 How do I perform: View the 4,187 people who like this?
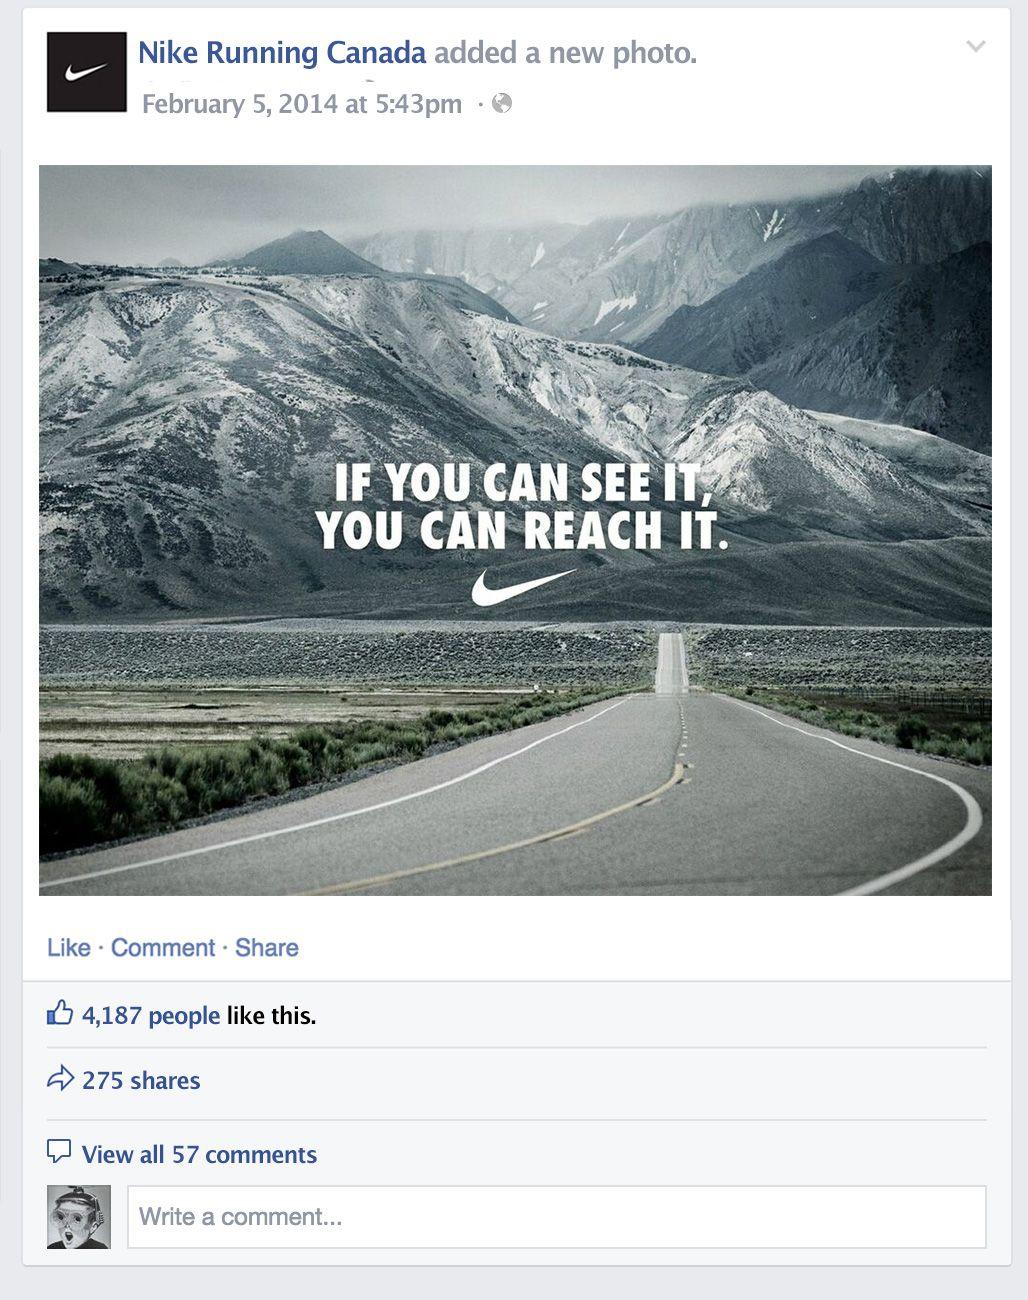click(151, 1015)
